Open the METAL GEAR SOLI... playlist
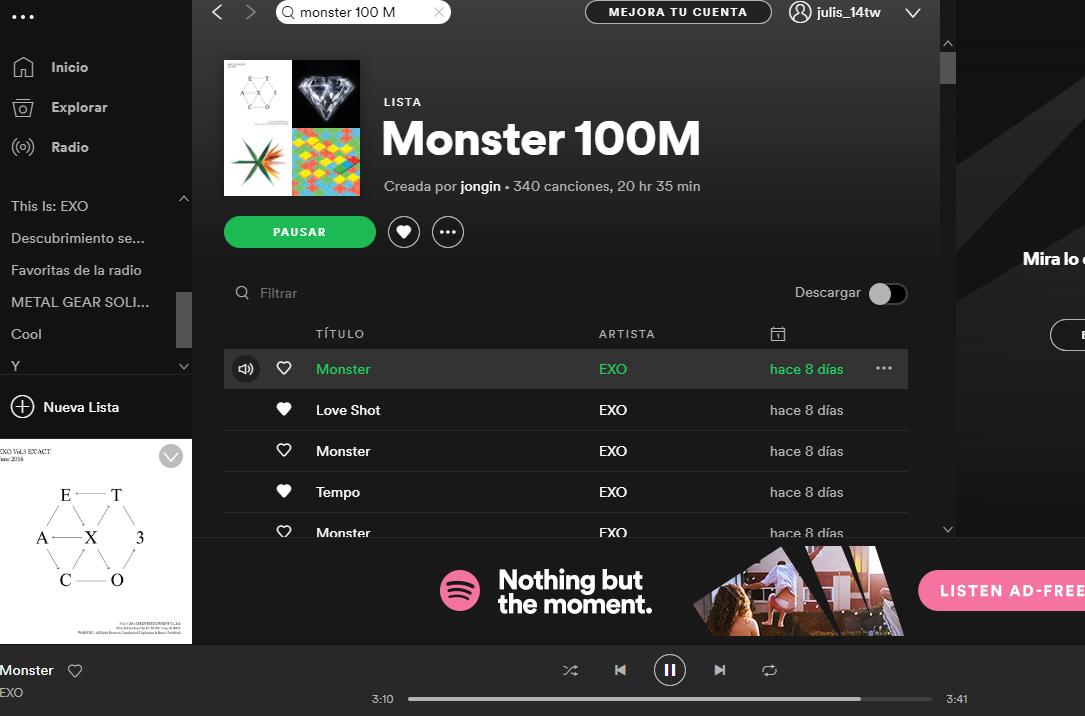1085x716 pixels. (x=80, y=302)
